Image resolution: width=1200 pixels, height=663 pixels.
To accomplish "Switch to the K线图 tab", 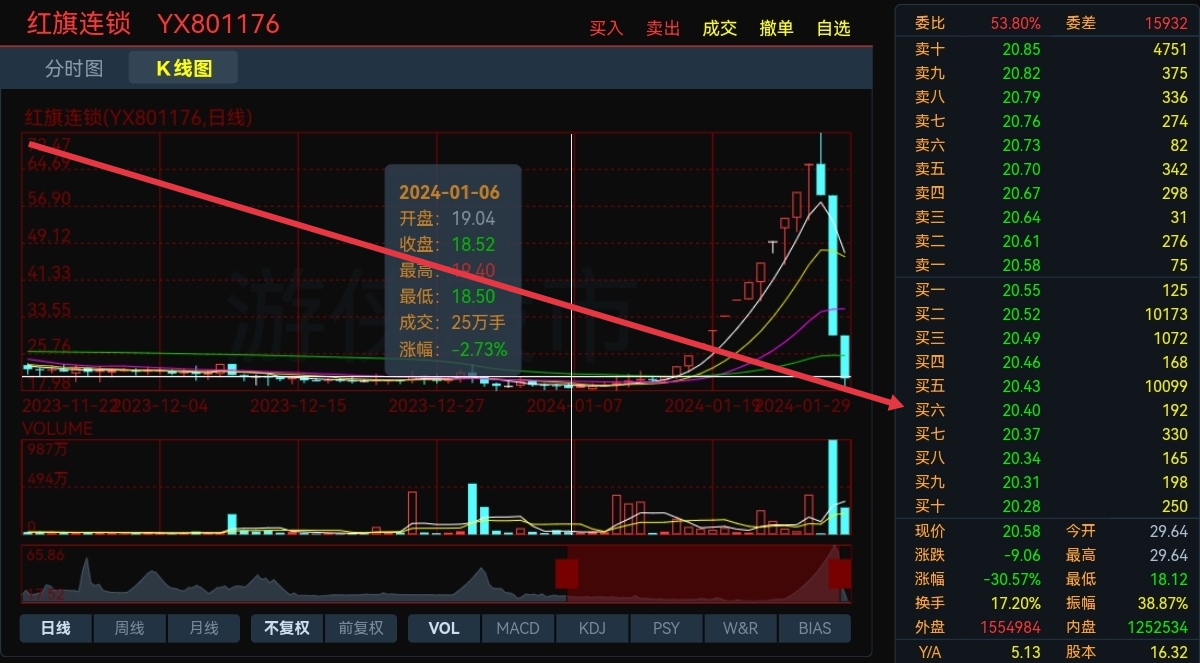I will point(184,68).
